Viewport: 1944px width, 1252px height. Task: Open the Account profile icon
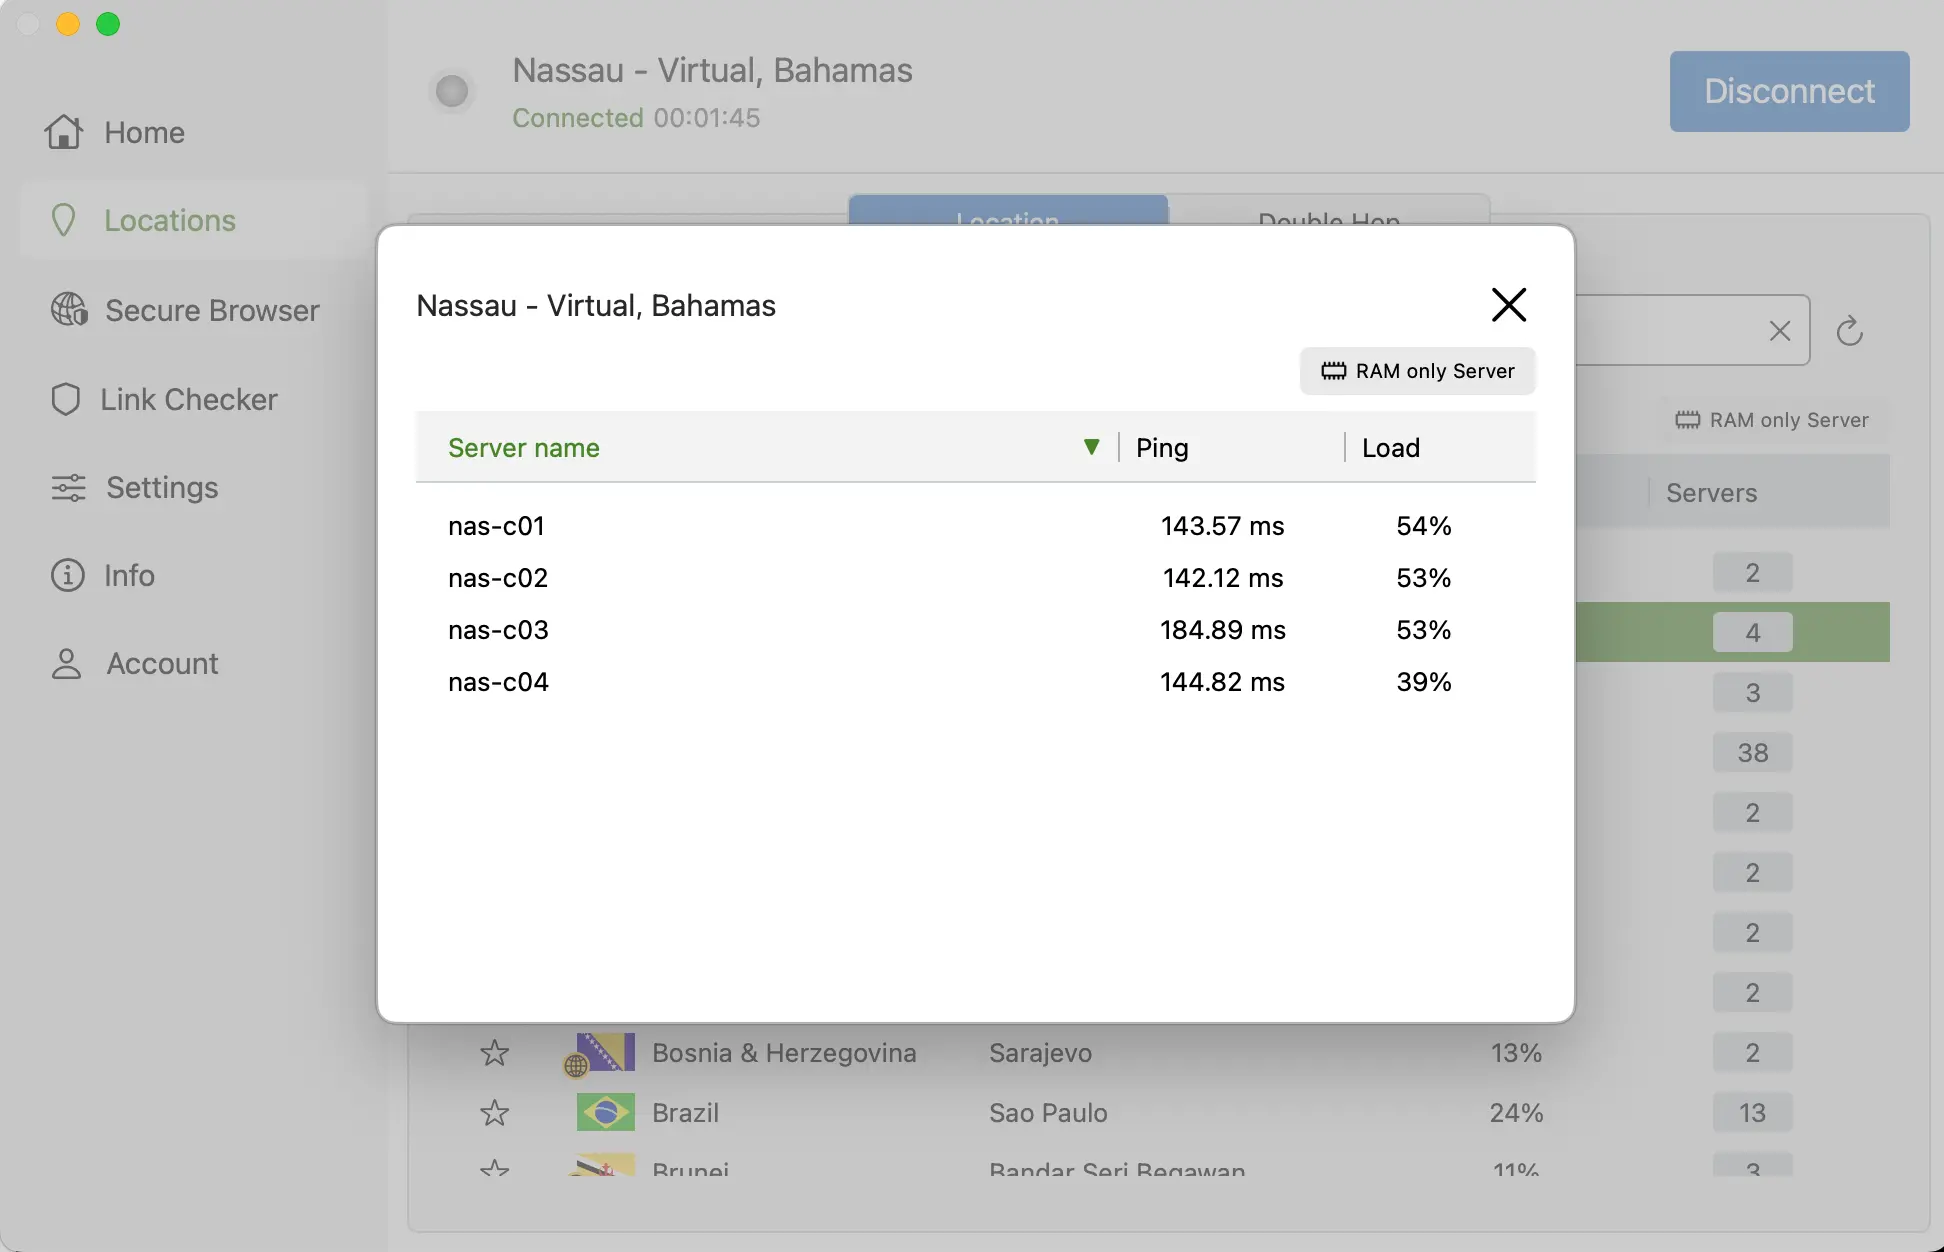pos(66,663)
